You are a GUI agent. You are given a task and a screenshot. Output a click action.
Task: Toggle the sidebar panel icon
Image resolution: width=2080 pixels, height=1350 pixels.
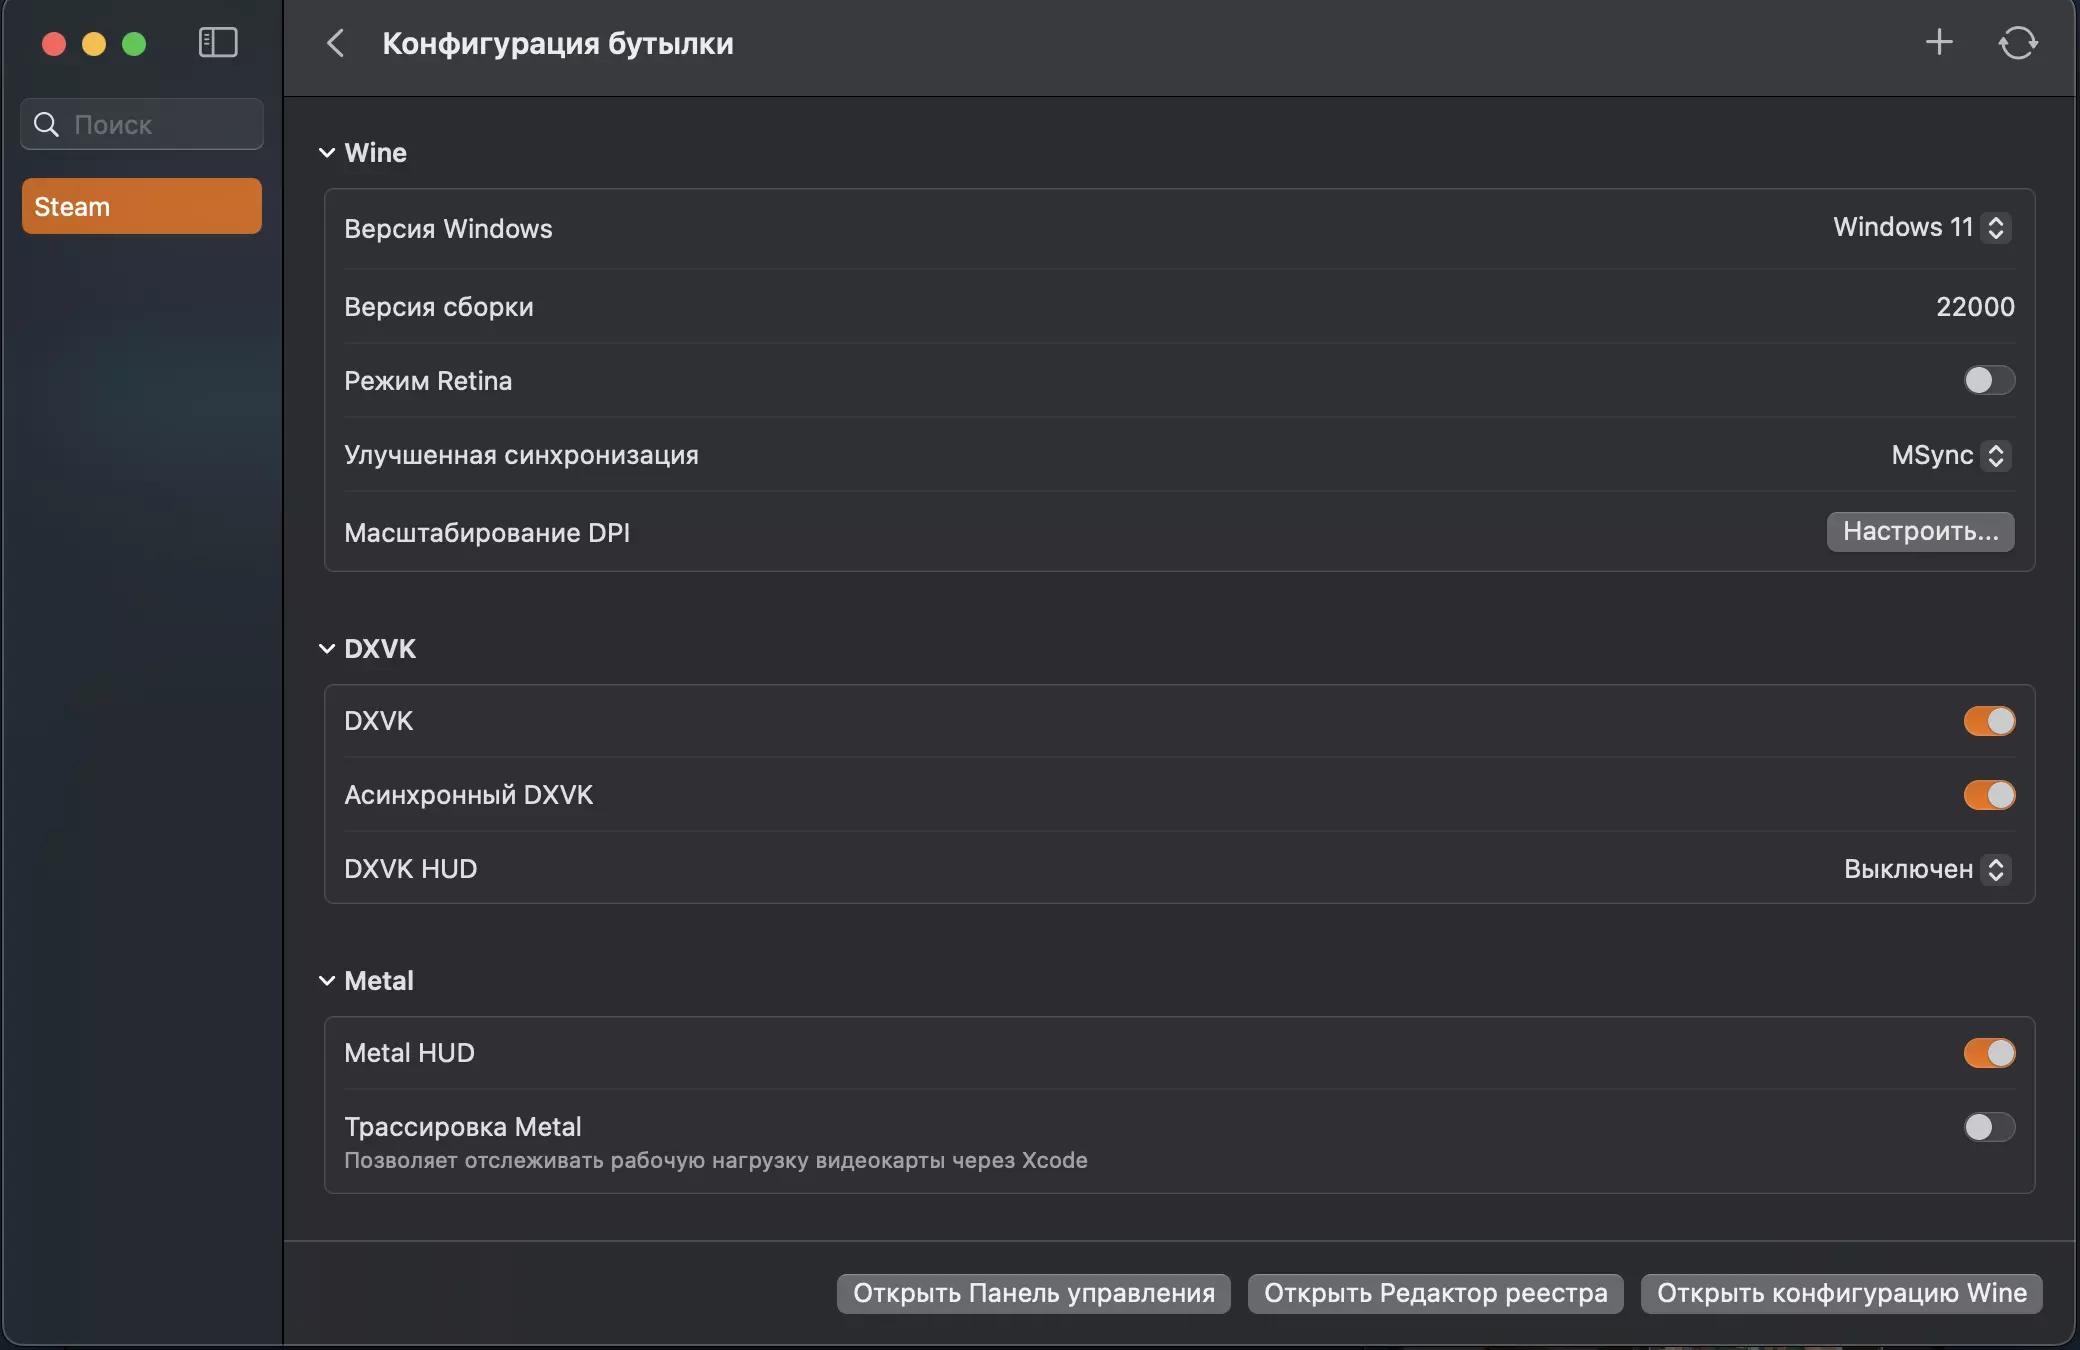tap(218, 43)
